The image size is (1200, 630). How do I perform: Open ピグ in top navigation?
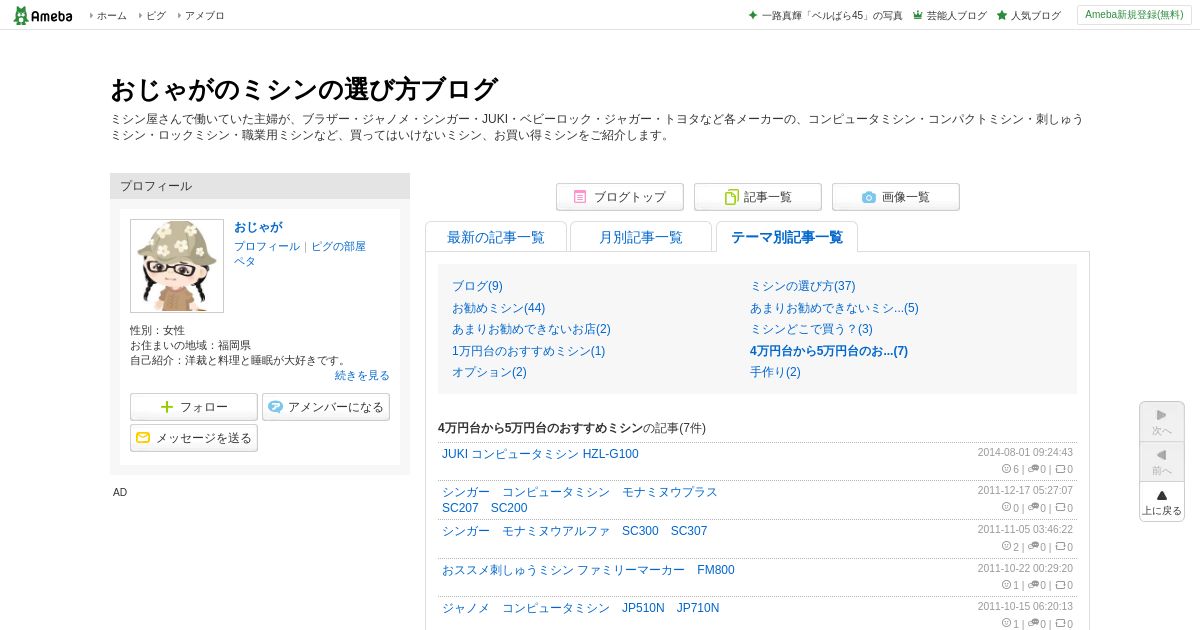coord(156,16)
